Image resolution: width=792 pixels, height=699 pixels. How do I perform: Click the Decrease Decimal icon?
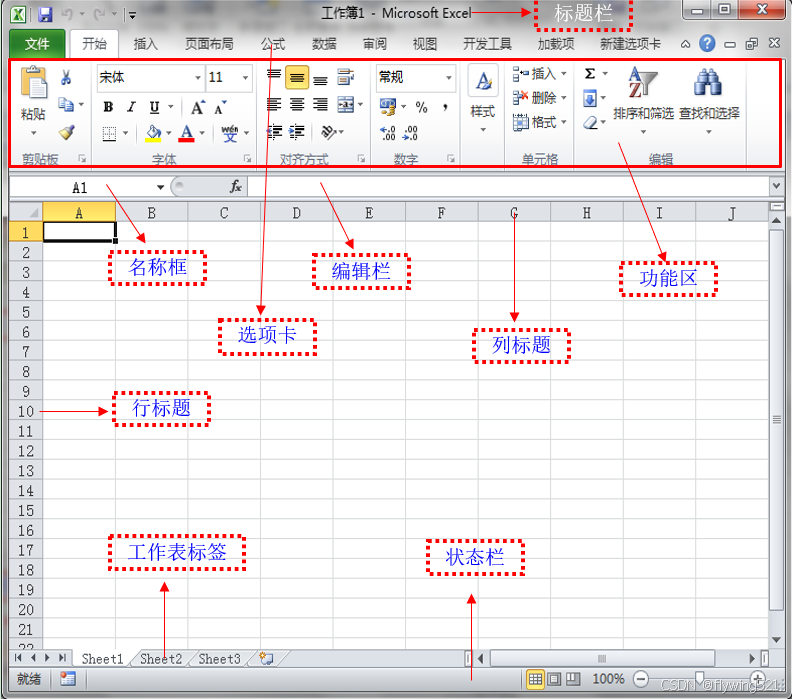click(x=410, y=133)
